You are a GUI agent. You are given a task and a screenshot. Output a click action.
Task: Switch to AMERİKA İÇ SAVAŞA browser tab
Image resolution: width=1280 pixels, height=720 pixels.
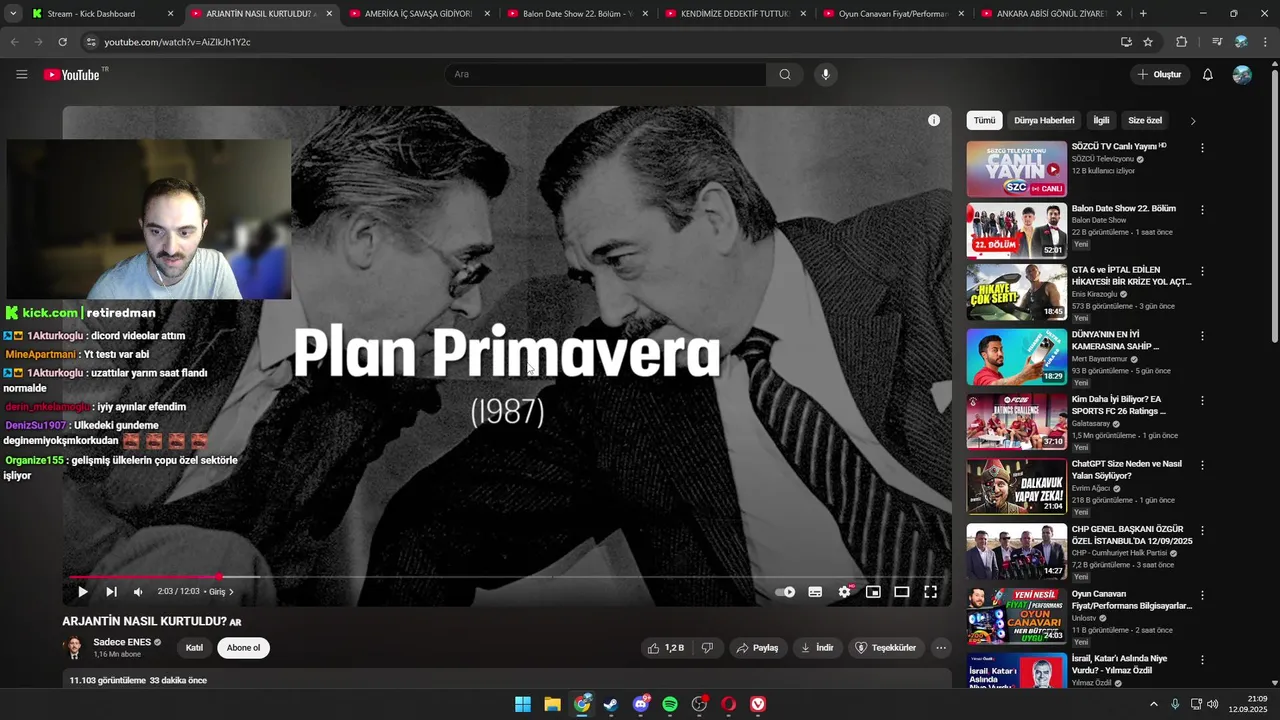pyautogui.click(x=420, y=14)
